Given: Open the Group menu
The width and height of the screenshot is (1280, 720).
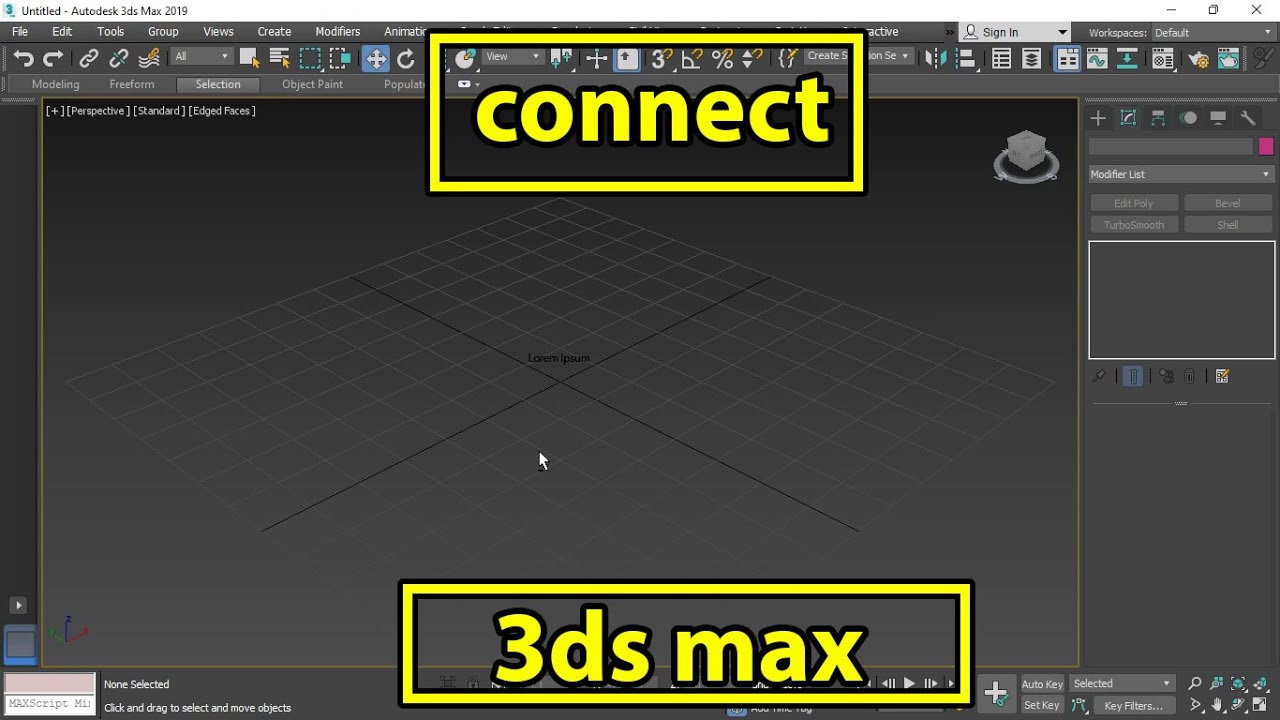Looking at the screenshot, I should (163, 32).
